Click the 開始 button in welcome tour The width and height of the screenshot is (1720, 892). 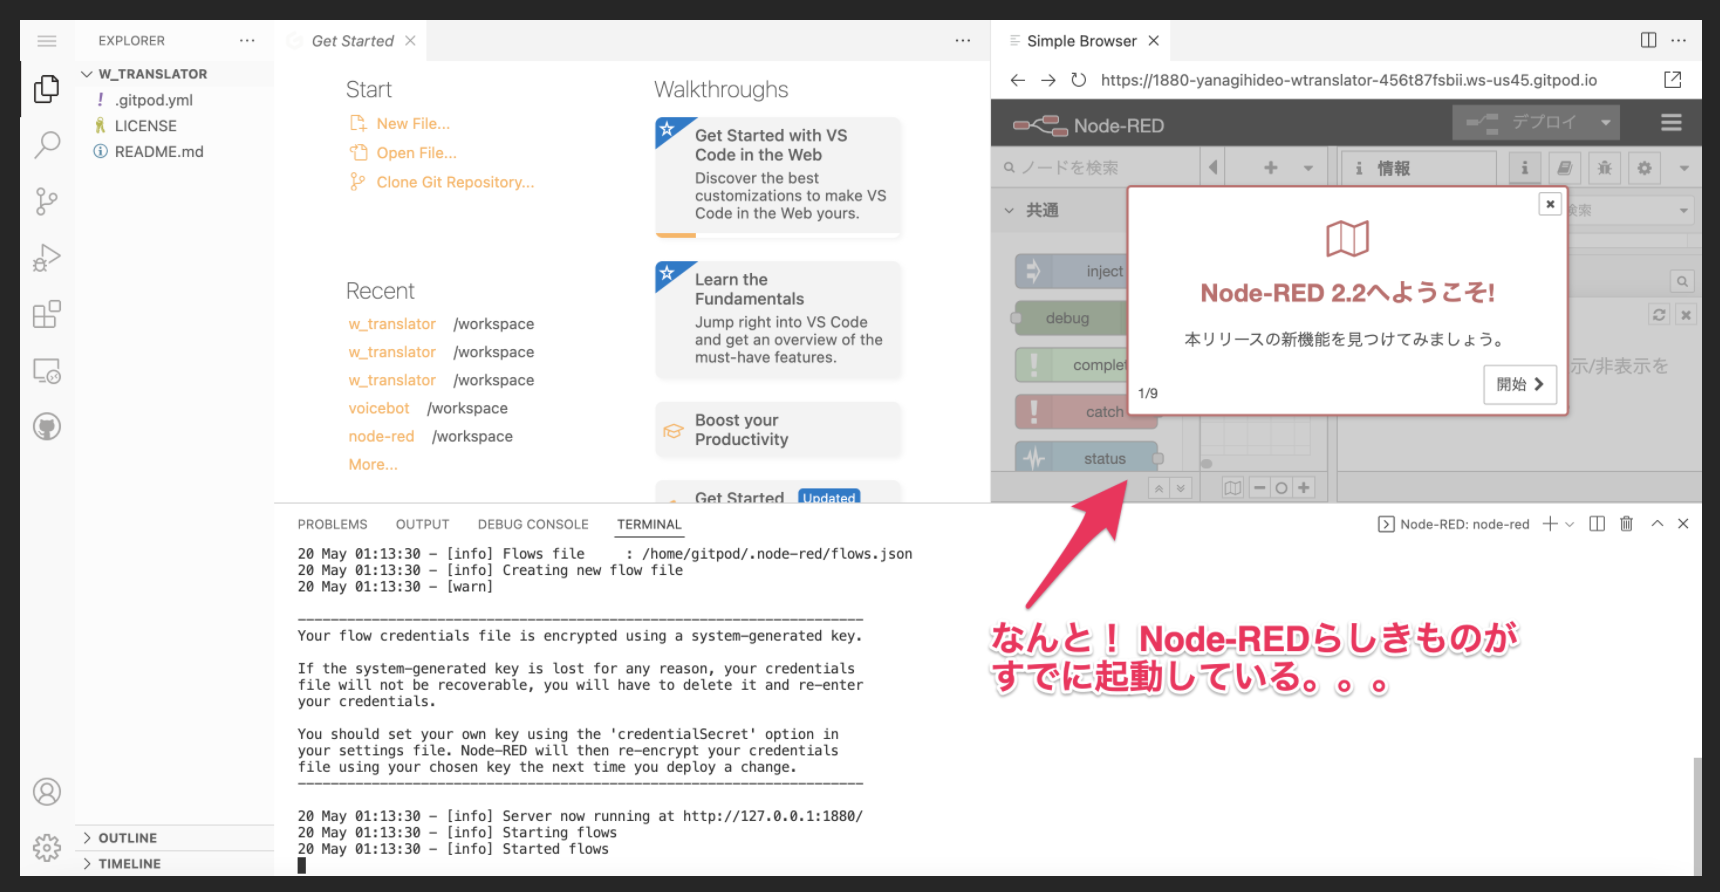point(1520,384)
